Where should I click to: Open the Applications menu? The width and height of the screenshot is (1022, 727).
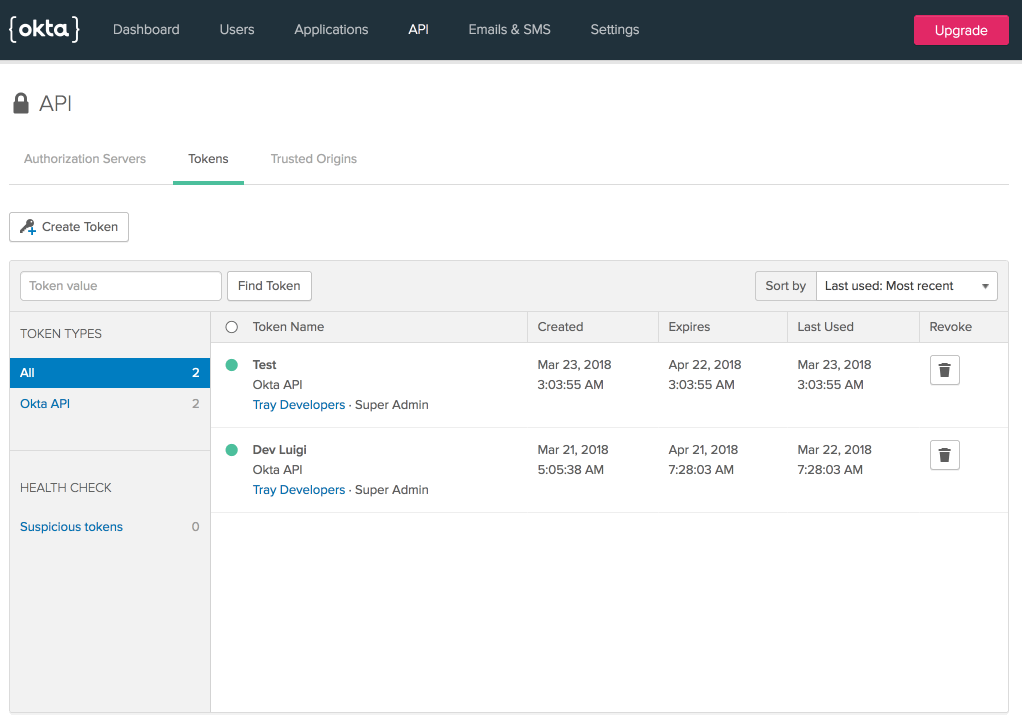coord(331,29)
